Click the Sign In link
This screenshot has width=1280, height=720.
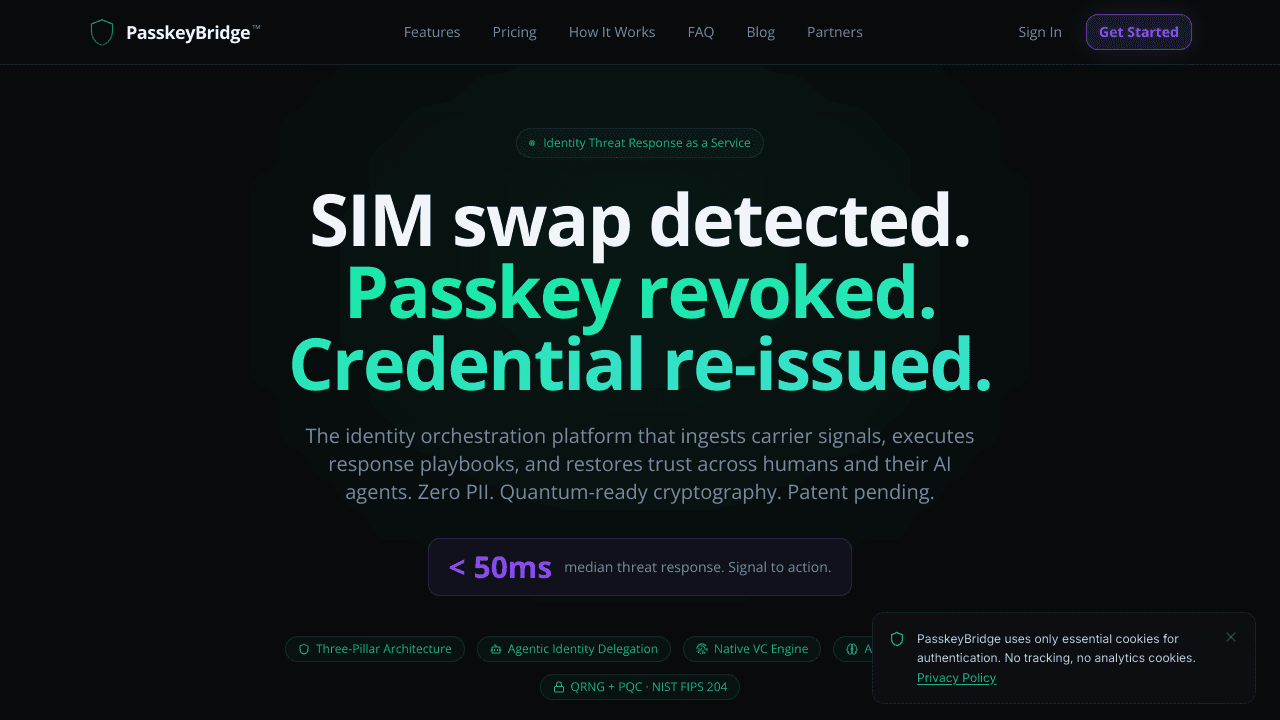click(x=1040, y=32)
